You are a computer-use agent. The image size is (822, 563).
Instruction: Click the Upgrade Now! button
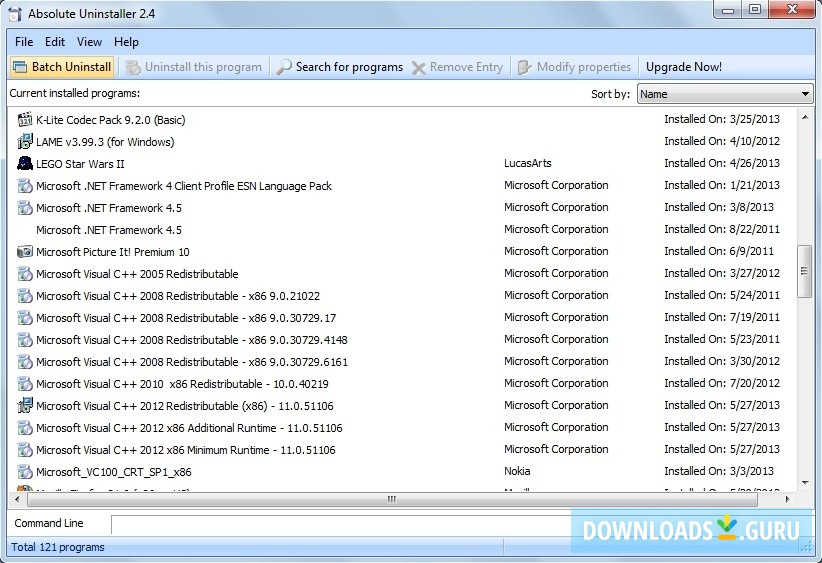pos(684,67)
